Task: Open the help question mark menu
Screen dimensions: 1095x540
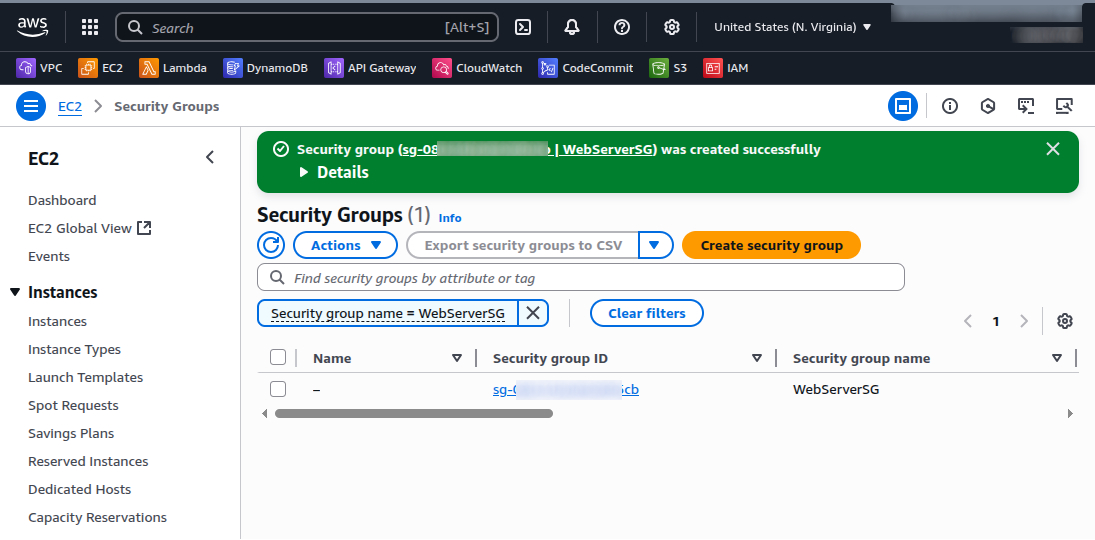Action: point(622,27)
